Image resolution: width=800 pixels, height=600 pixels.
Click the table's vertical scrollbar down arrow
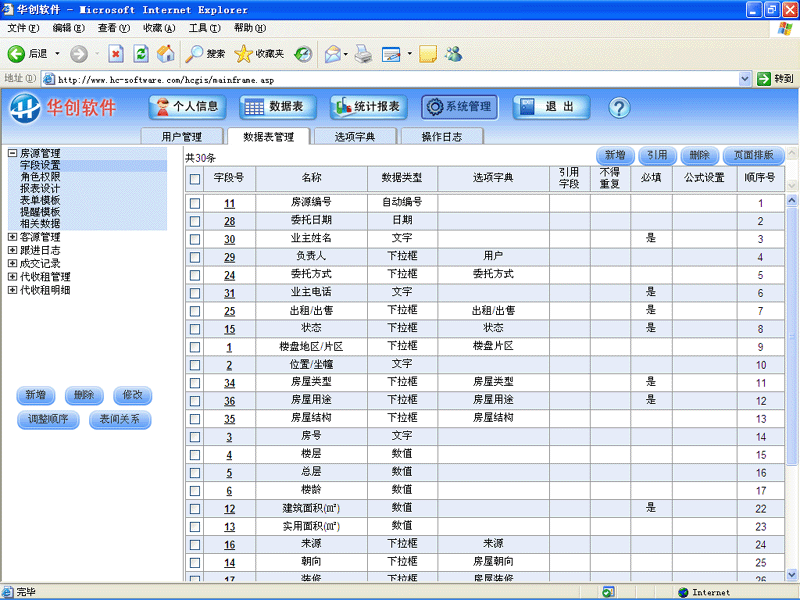click(792, 574)
